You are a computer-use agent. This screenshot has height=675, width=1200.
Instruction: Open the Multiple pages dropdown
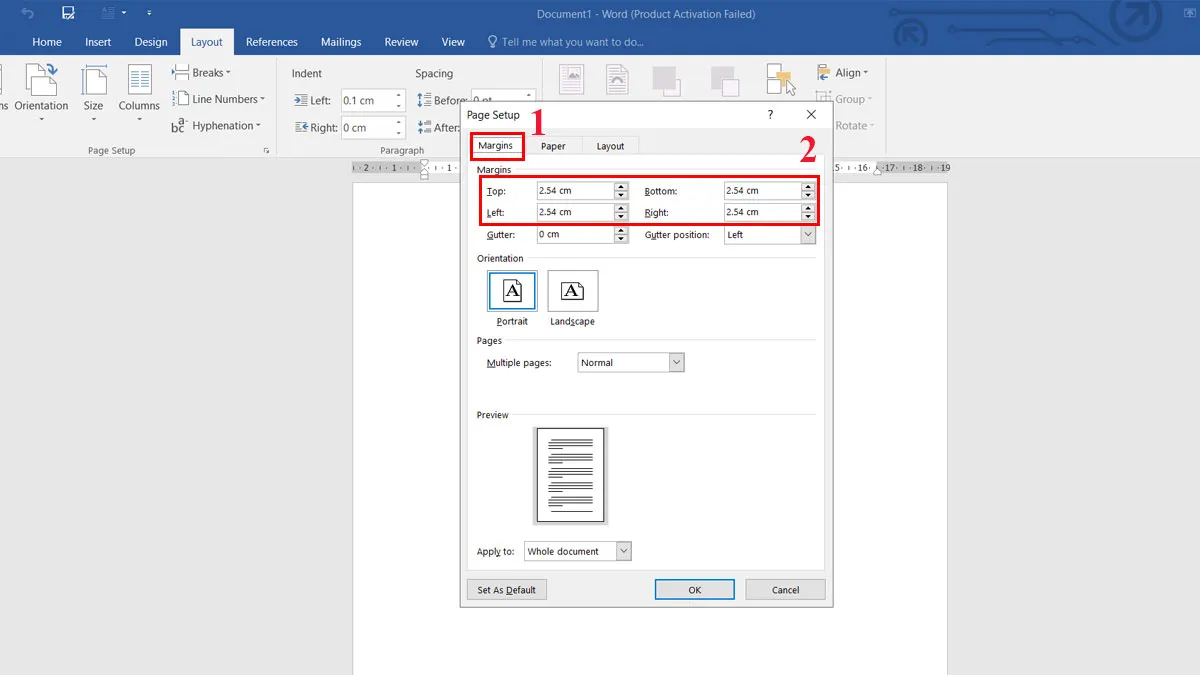(676, 363)
